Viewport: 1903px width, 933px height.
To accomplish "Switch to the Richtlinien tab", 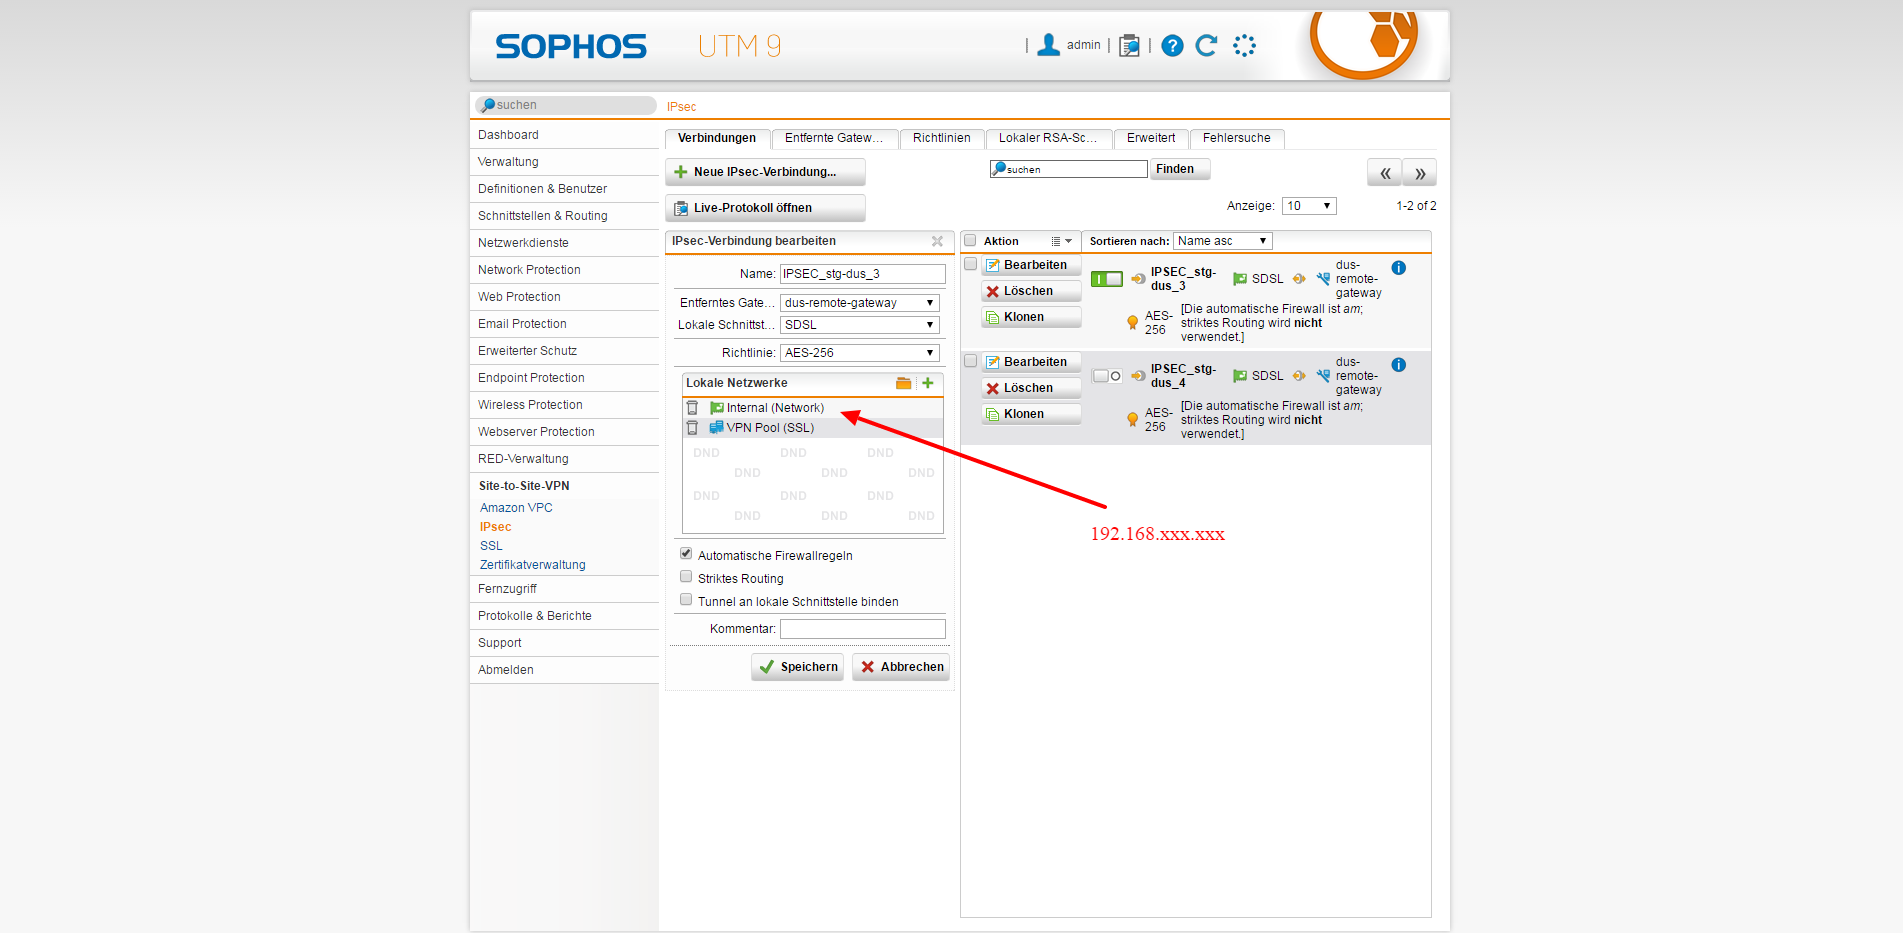I will click(x=941, y=138).
